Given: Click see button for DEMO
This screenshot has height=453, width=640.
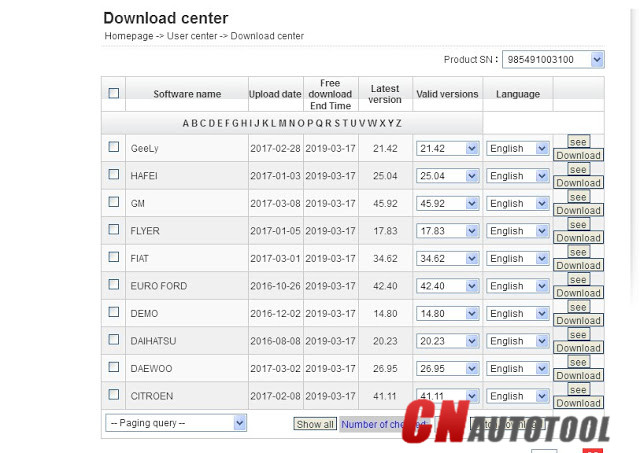Looking at the screenshot, I should tap(578, 307).
